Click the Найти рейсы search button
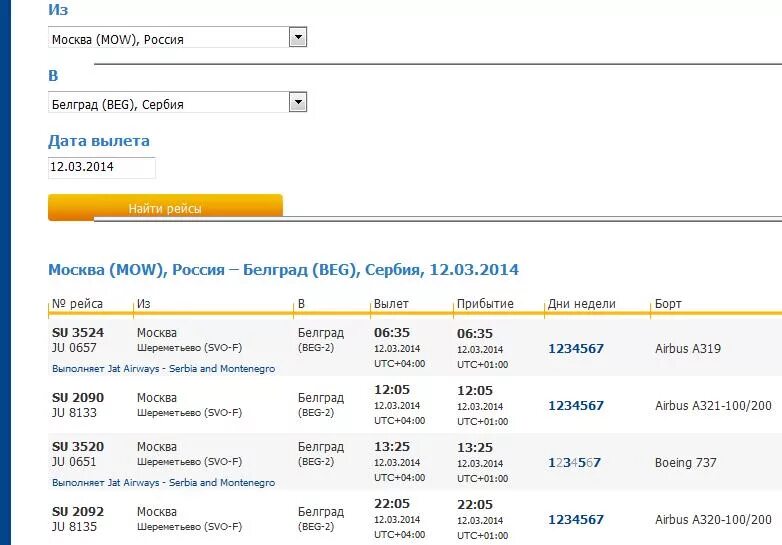 coord(165,207)
